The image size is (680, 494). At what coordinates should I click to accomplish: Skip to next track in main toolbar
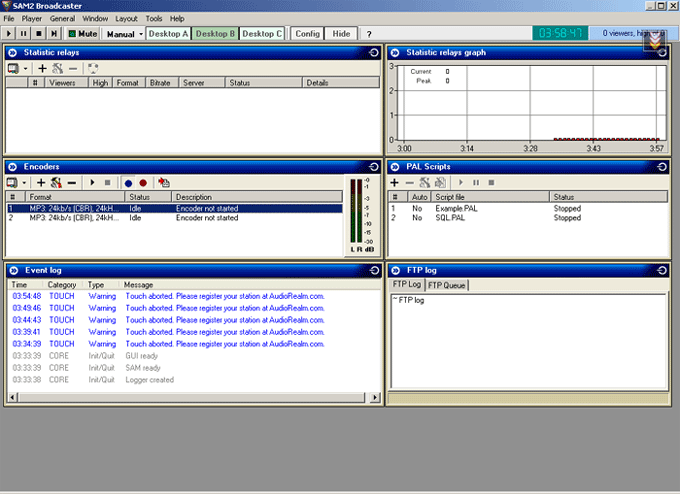pyautogui.click(x=54, y=33)
